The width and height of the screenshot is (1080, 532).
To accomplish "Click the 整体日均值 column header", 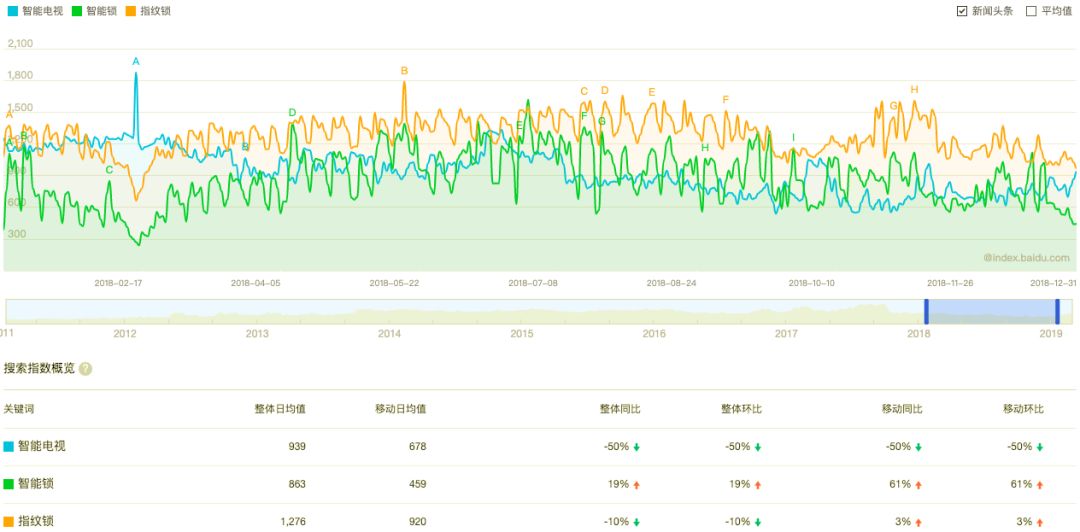I will tap(280, 409).
